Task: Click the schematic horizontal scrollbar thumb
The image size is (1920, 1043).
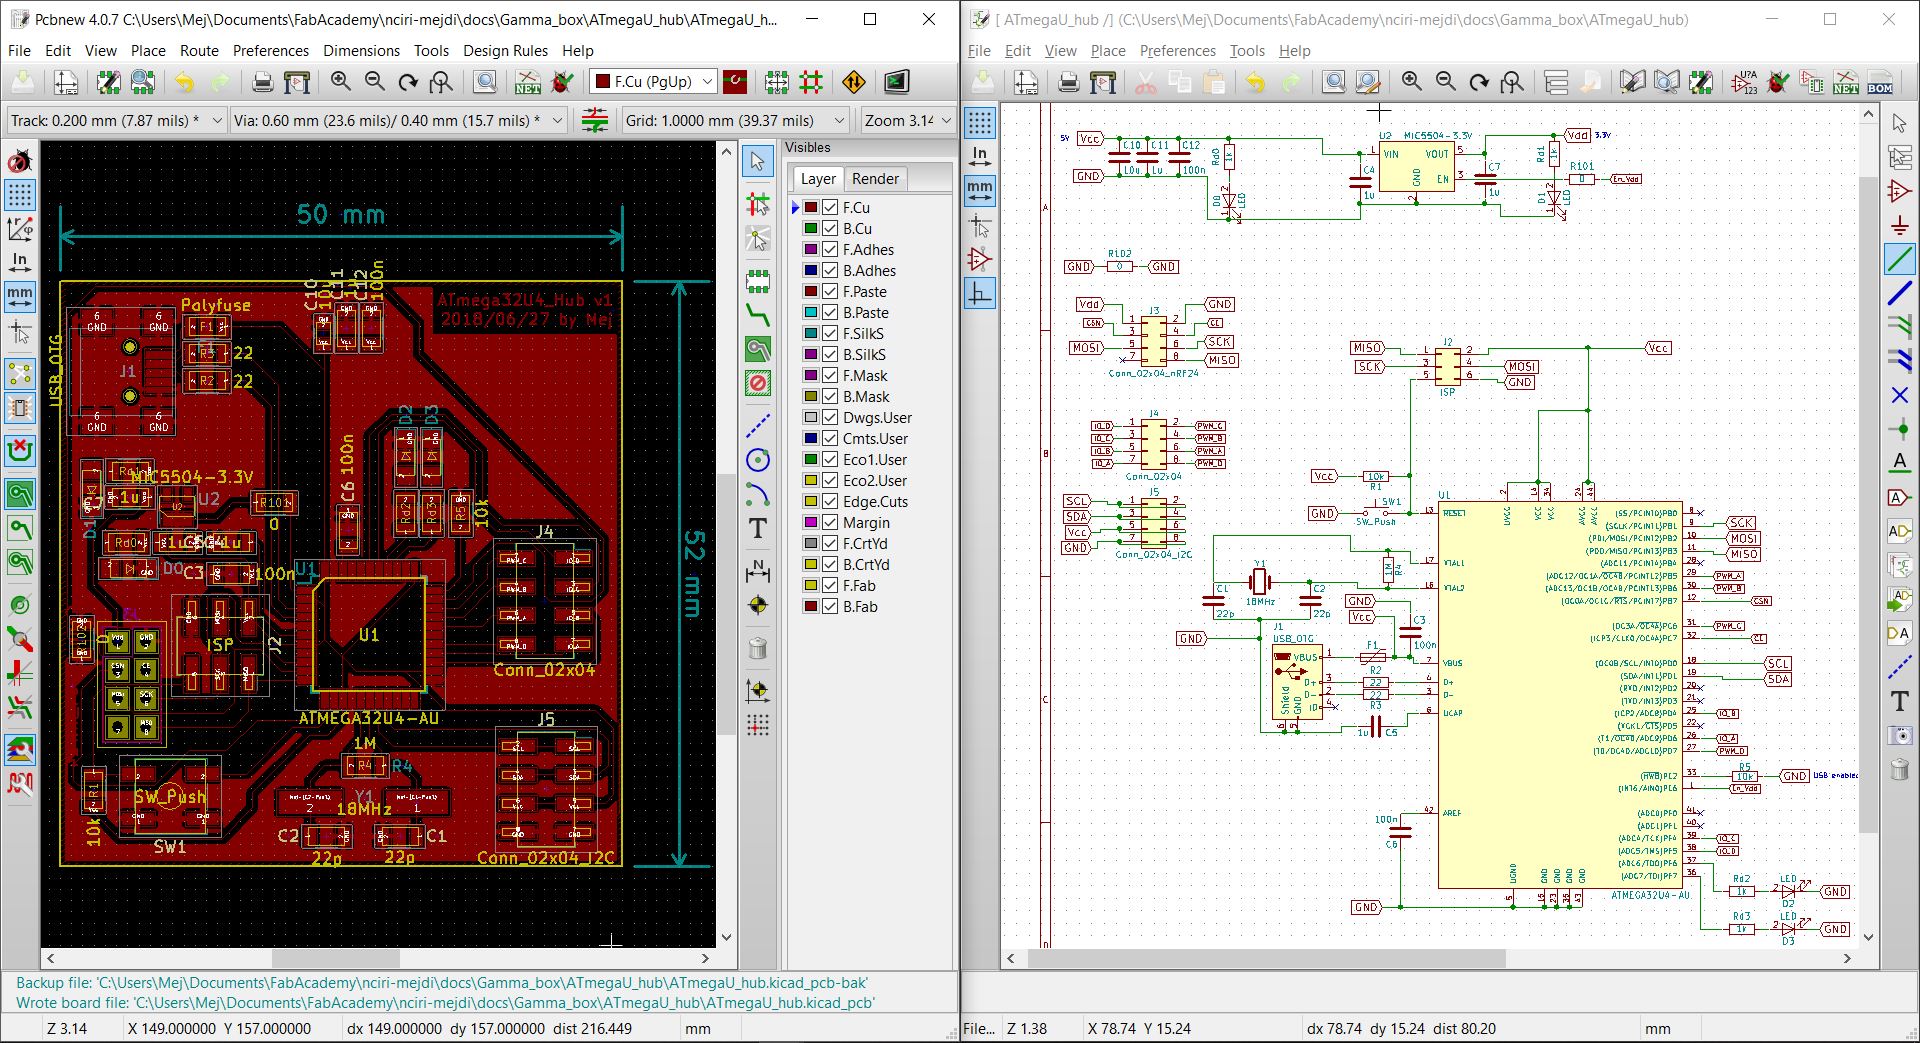Action: click(x=1266, y=958)
